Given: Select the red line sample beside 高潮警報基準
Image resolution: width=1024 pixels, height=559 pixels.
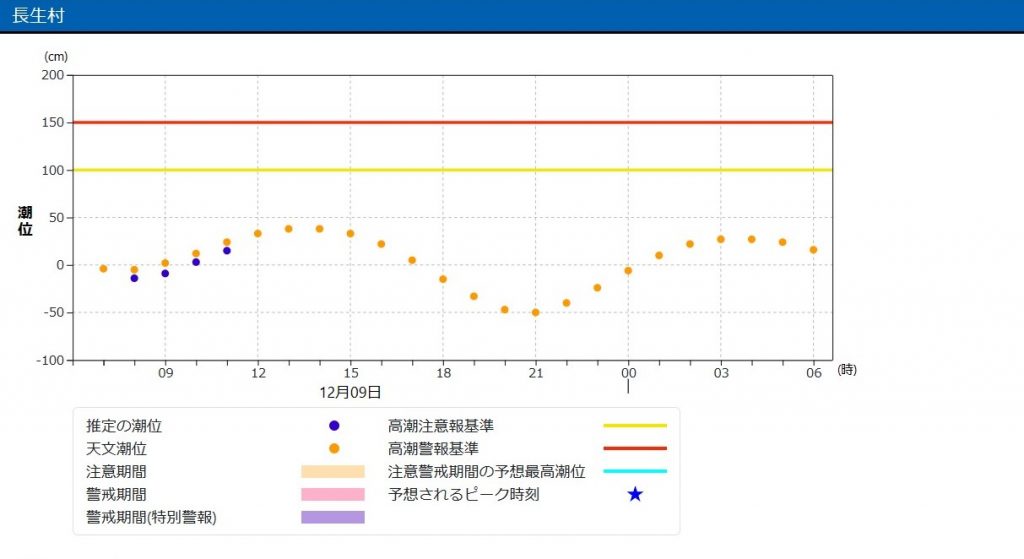Looking at the screenshot, I should click(x=635, y=449).
